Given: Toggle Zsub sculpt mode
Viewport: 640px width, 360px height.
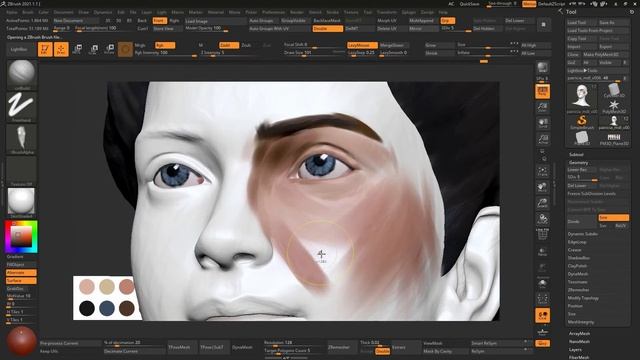Looking at the screenshot, I should pyautogui.click(x=246, y=45).
